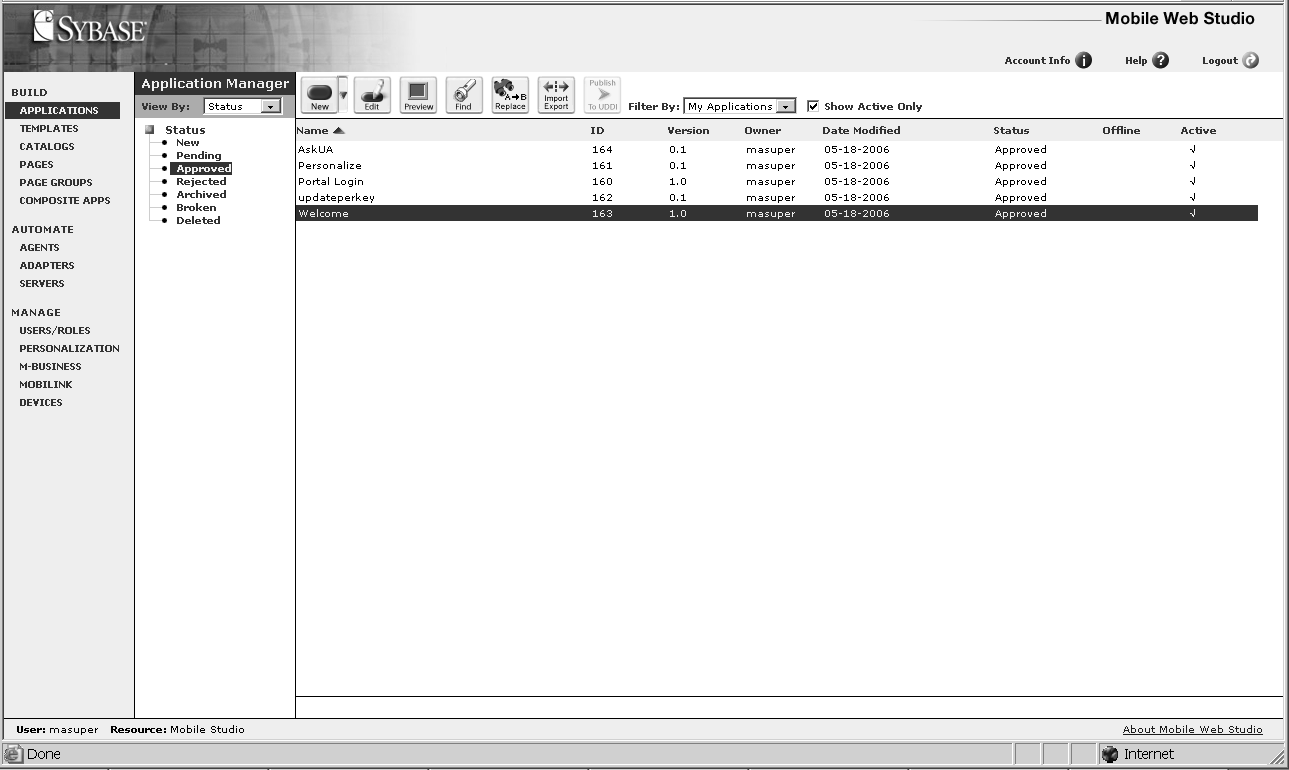Sort by Version column header
This screenshot has width=1289, height=770.
point(688,130)
